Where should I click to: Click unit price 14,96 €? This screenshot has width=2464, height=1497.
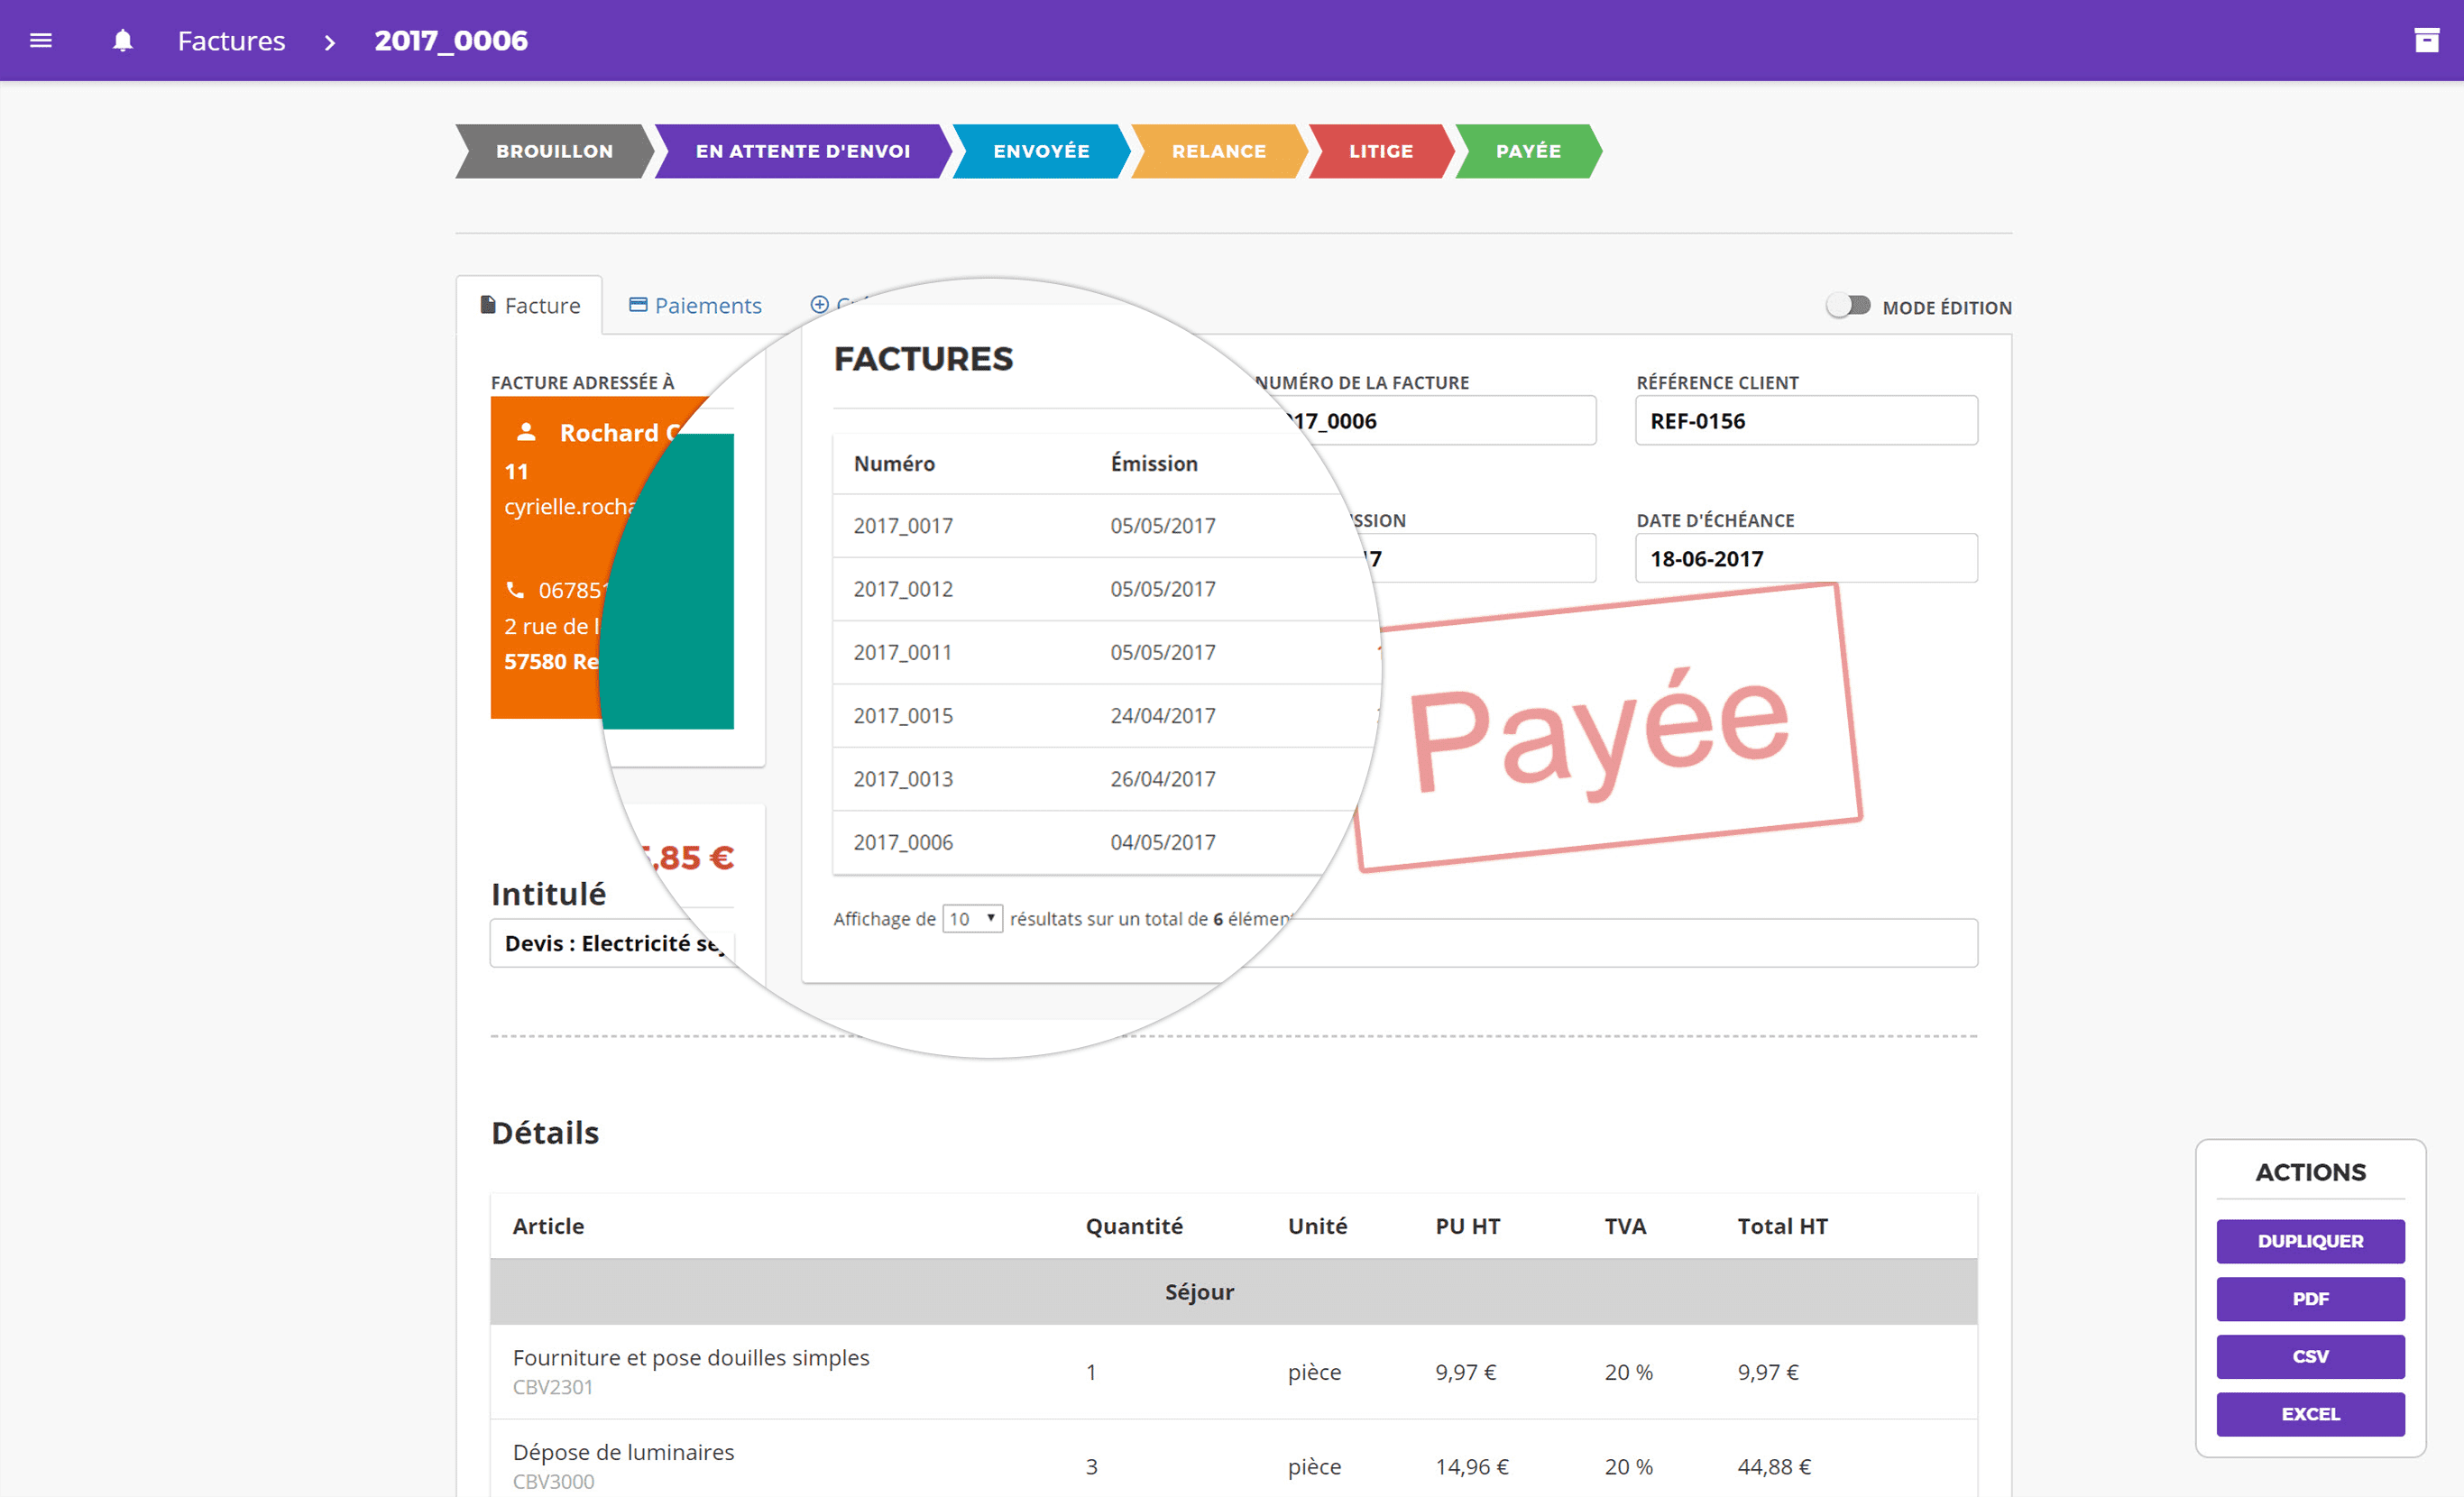click(1472, 1466)
